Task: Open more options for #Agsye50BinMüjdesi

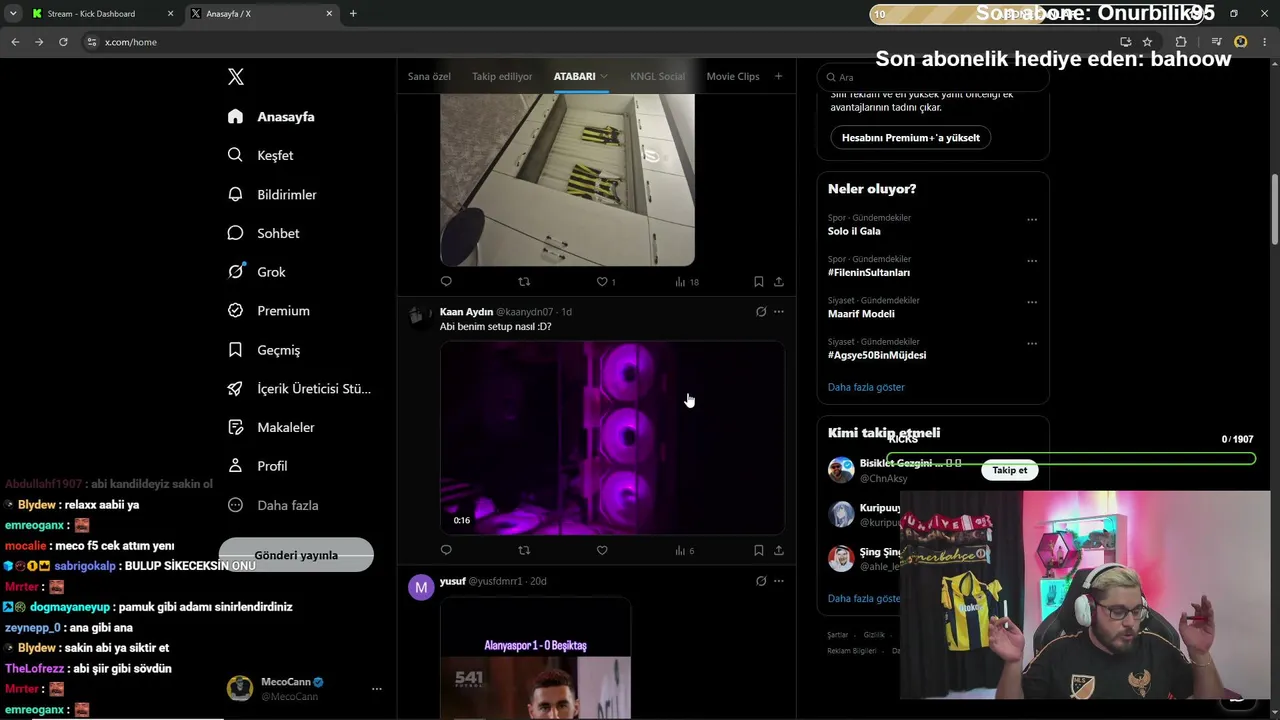Action: pyautogui.click(x=1032, y=343)
